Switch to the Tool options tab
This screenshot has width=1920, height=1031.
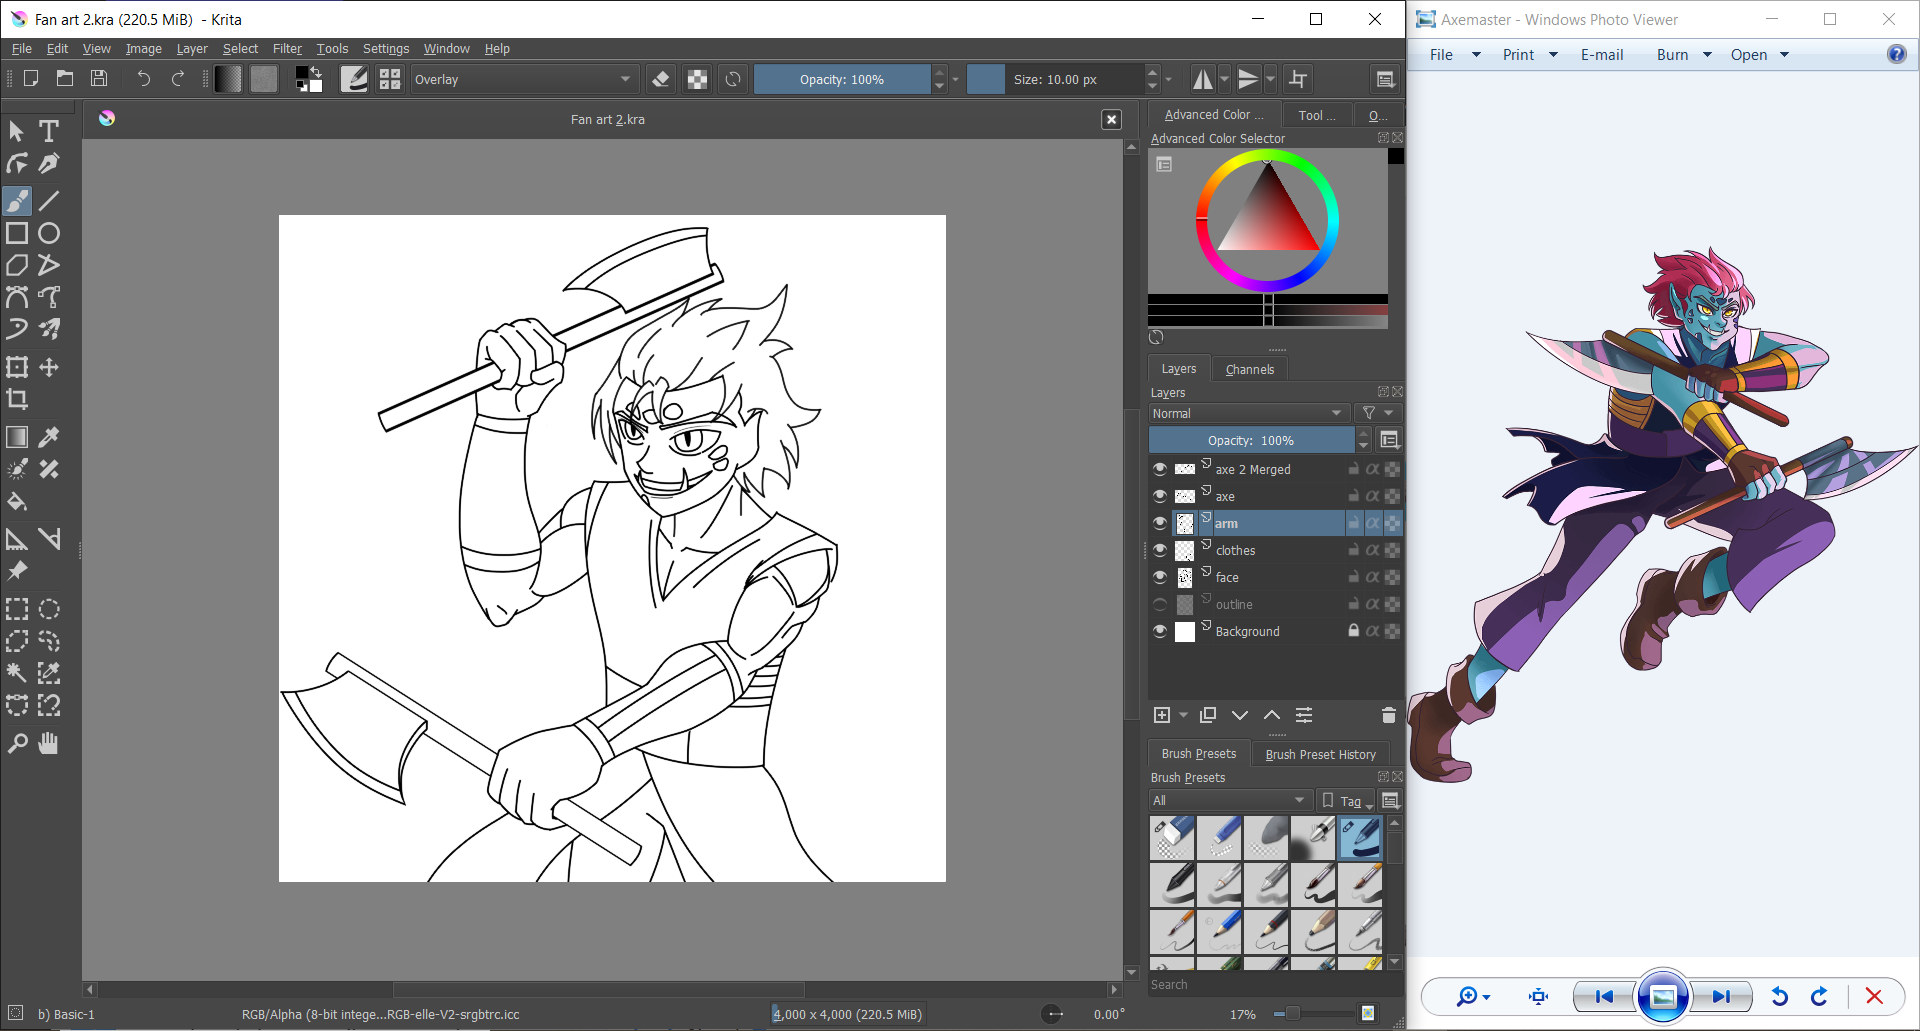click(1317, 115)
